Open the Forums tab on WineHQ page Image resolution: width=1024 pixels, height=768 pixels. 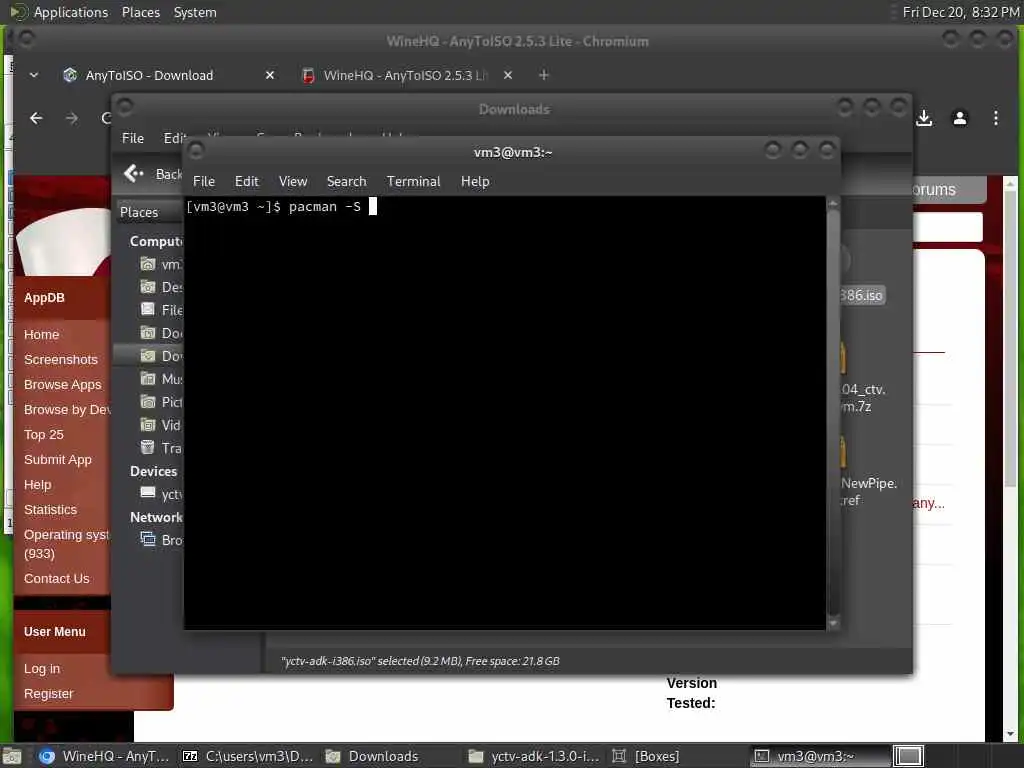(x=934, y=189)
